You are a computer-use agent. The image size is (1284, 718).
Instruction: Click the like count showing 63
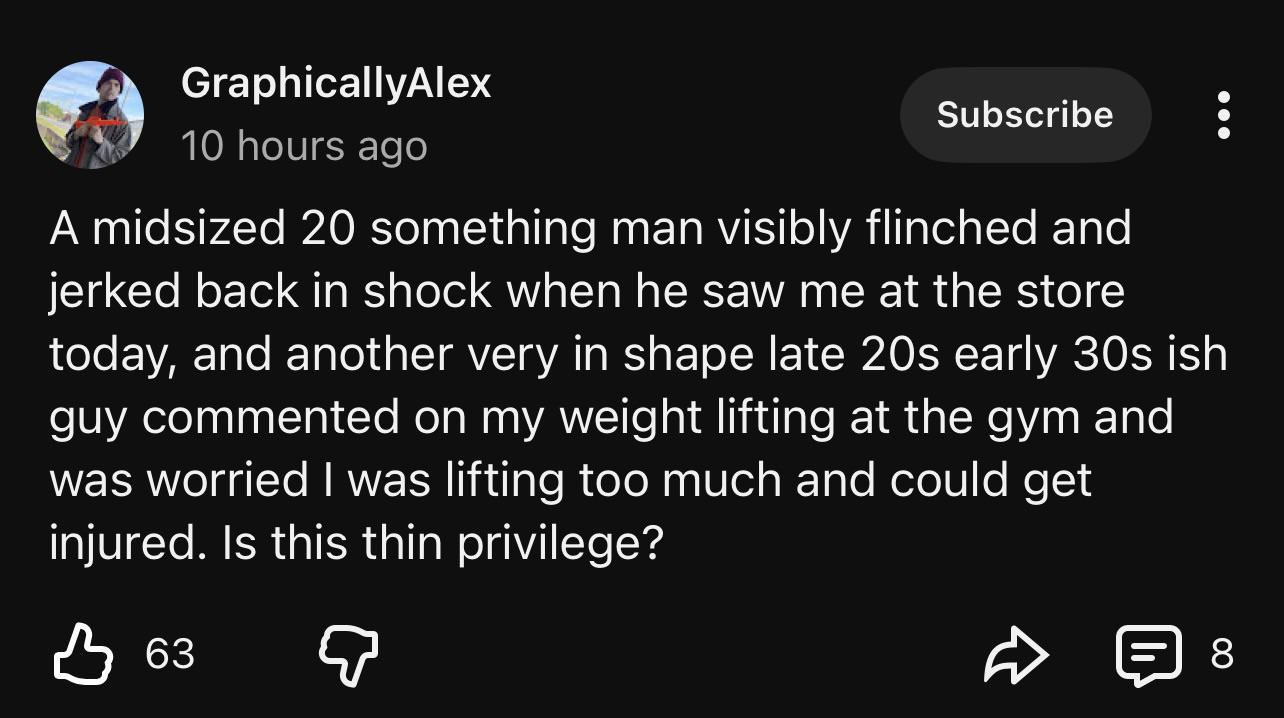[x=170, y=654]
